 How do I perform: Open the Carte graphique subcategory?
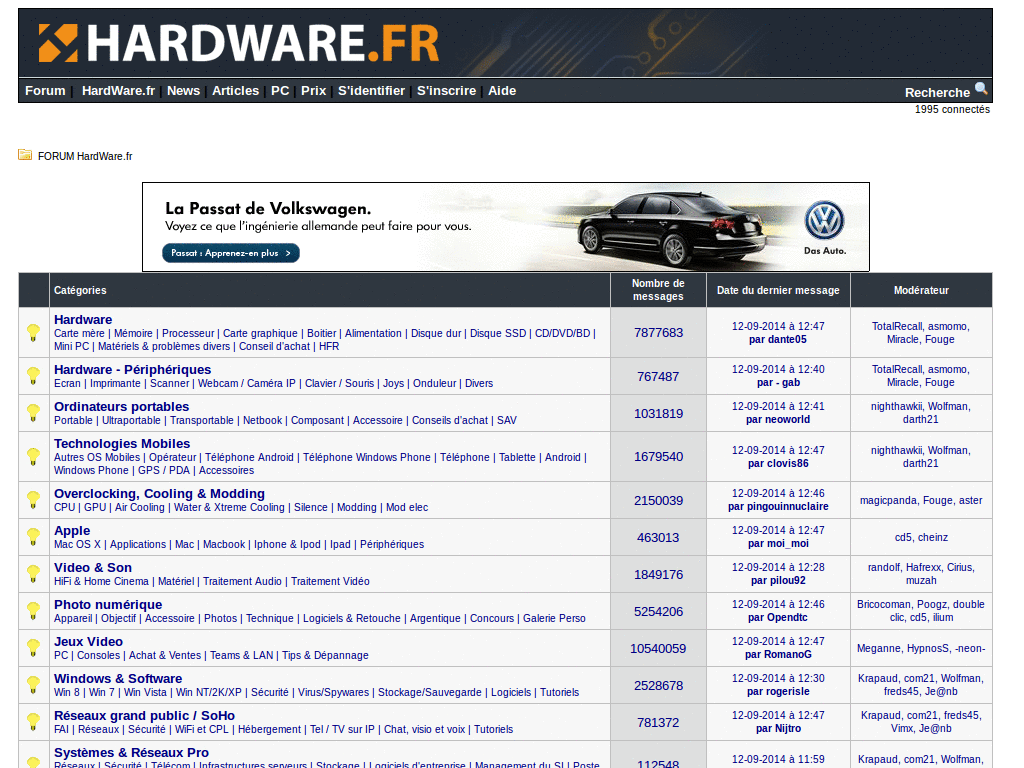260,333
